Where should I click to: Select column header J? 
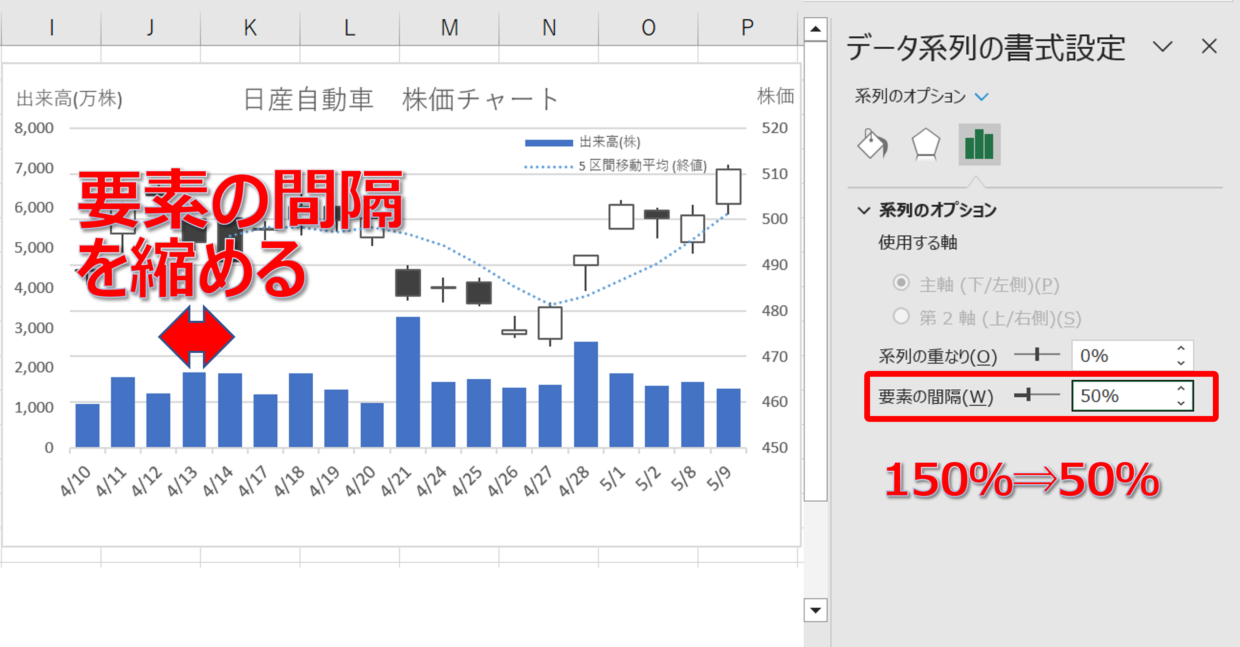coord(150,29)
